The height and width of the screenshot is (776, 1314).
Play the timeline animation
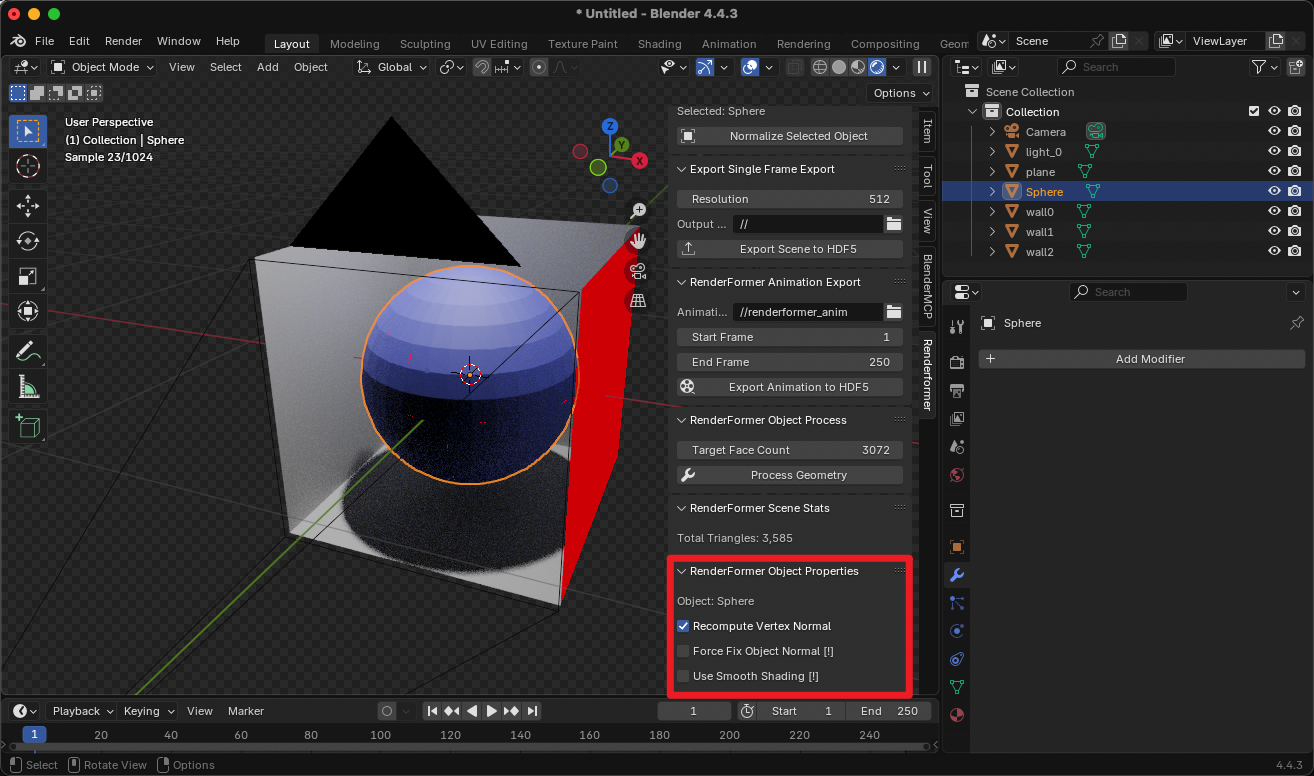[x=491, y=711]
